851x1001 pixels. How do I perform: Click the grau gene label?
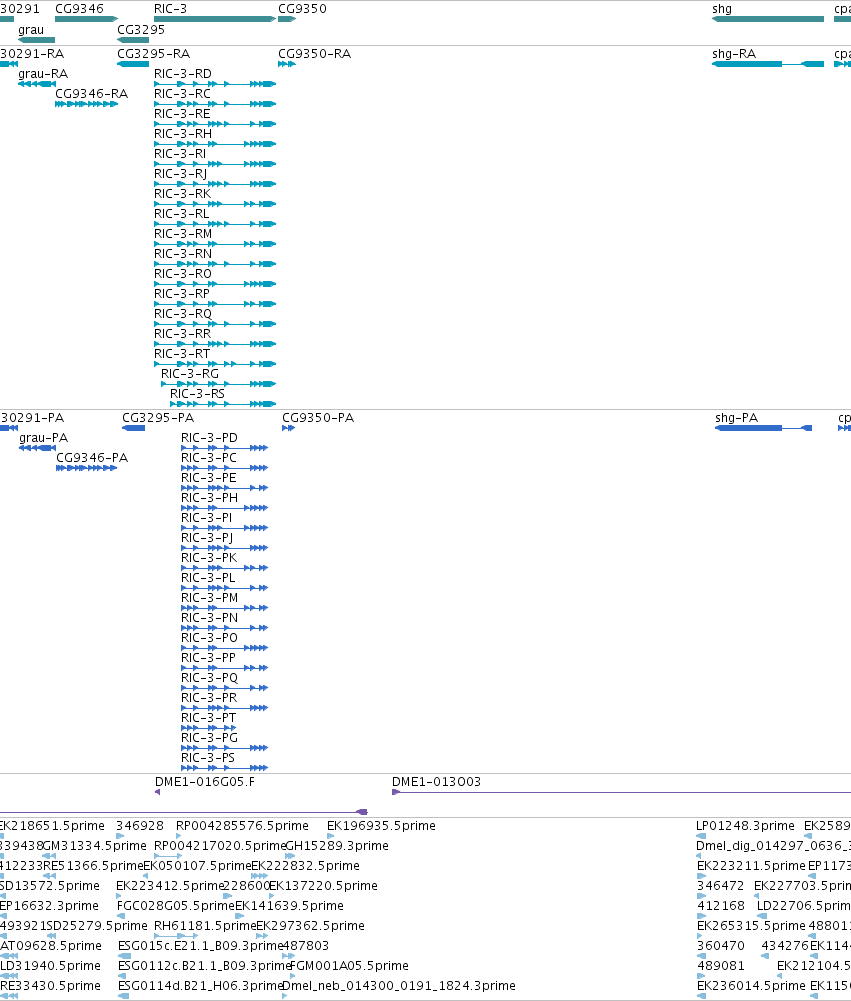(31, 30)
